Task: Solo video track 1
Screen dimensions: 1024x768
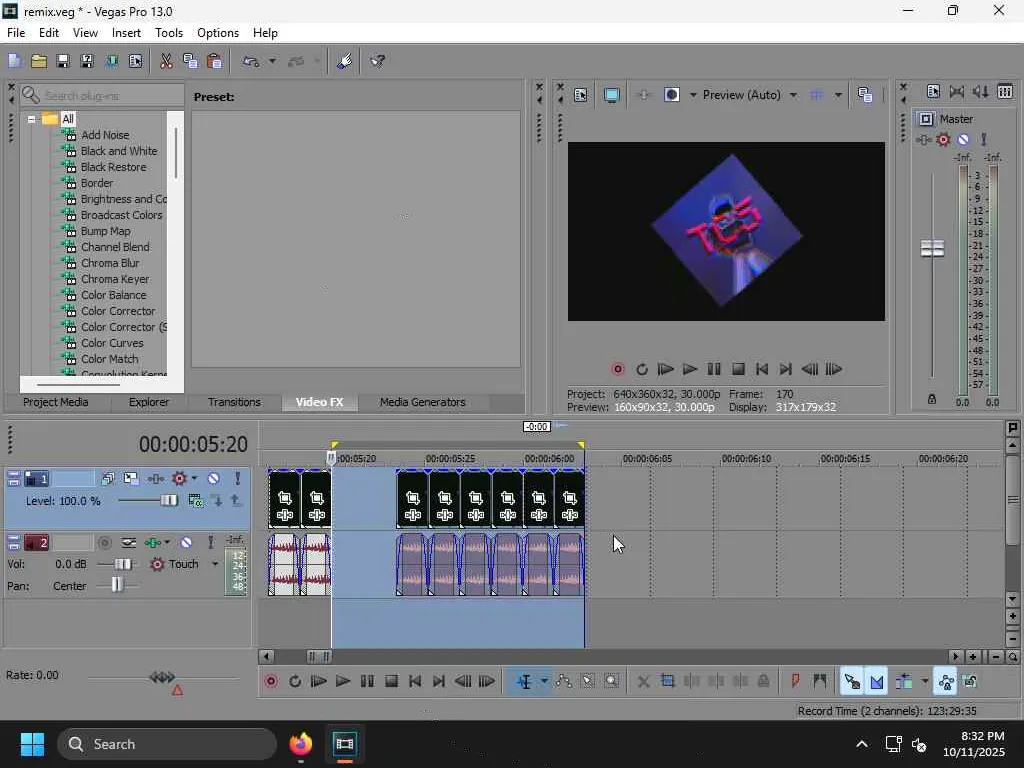Action: 237,479
